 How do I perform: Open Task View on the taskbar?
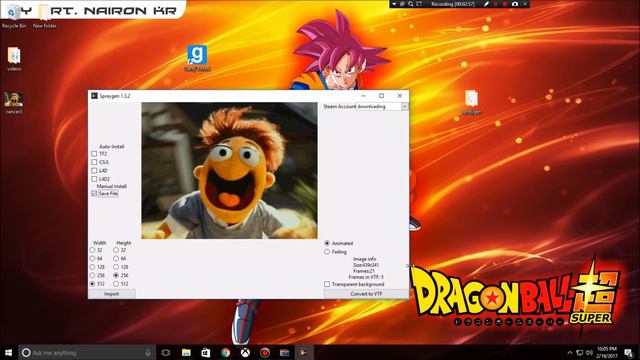[166, 352]
